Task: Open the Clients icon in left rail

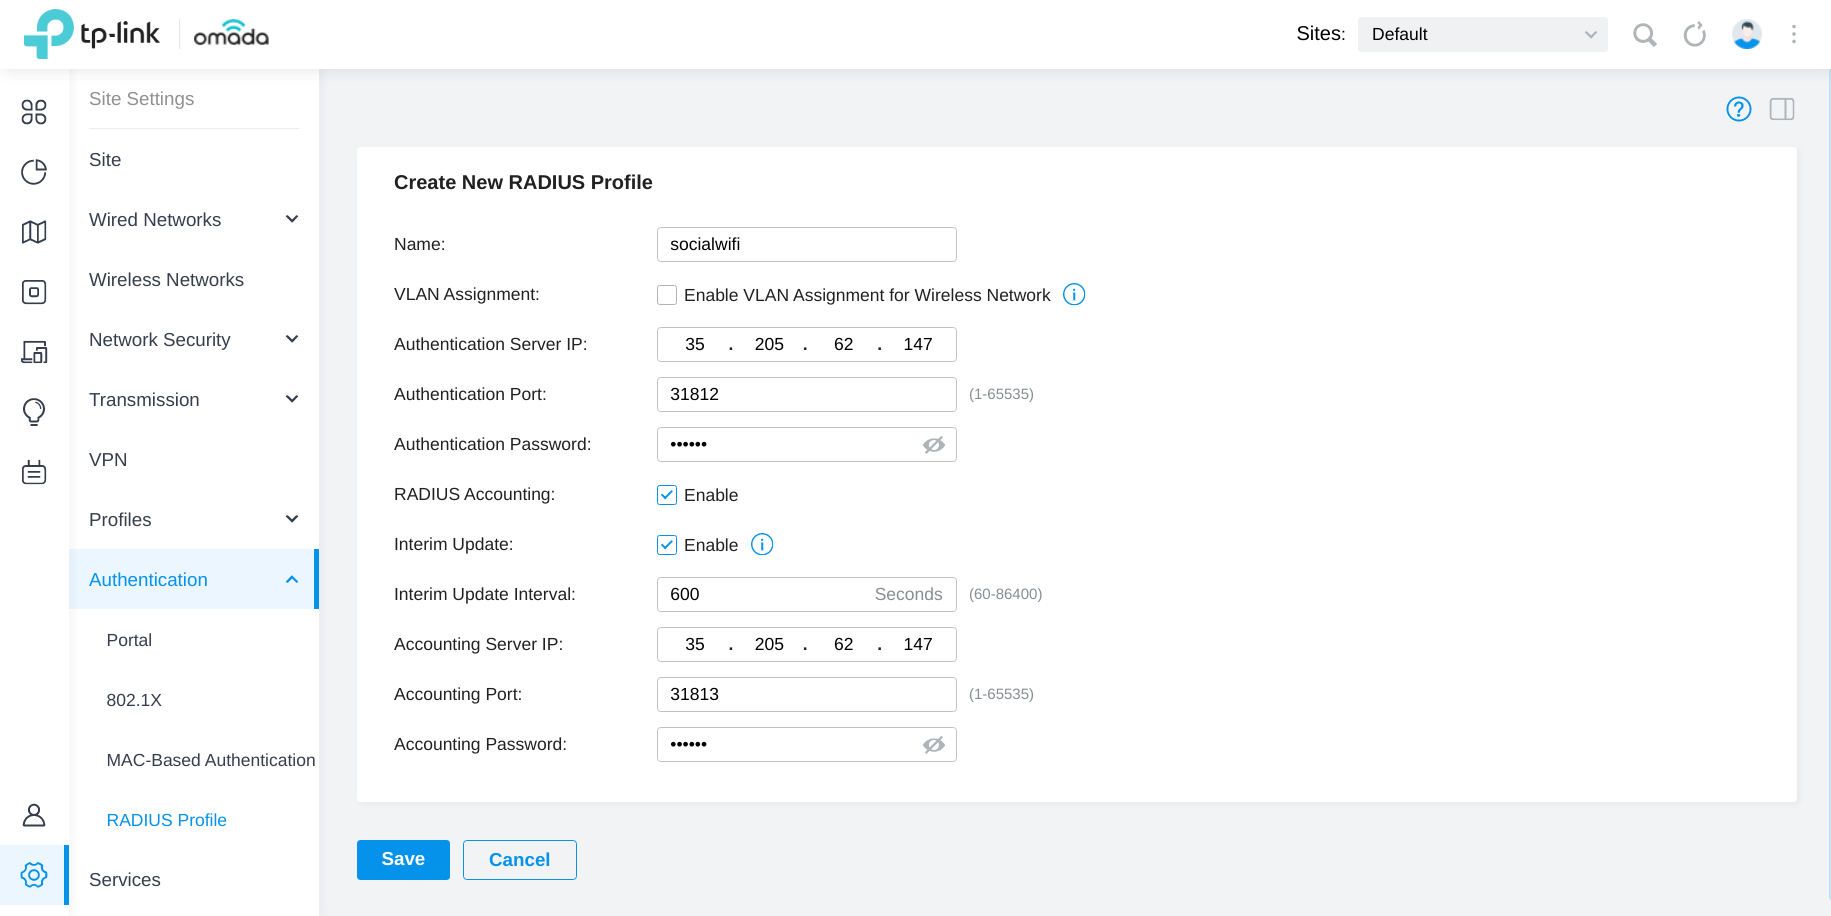Action: [x=34, y=352]
